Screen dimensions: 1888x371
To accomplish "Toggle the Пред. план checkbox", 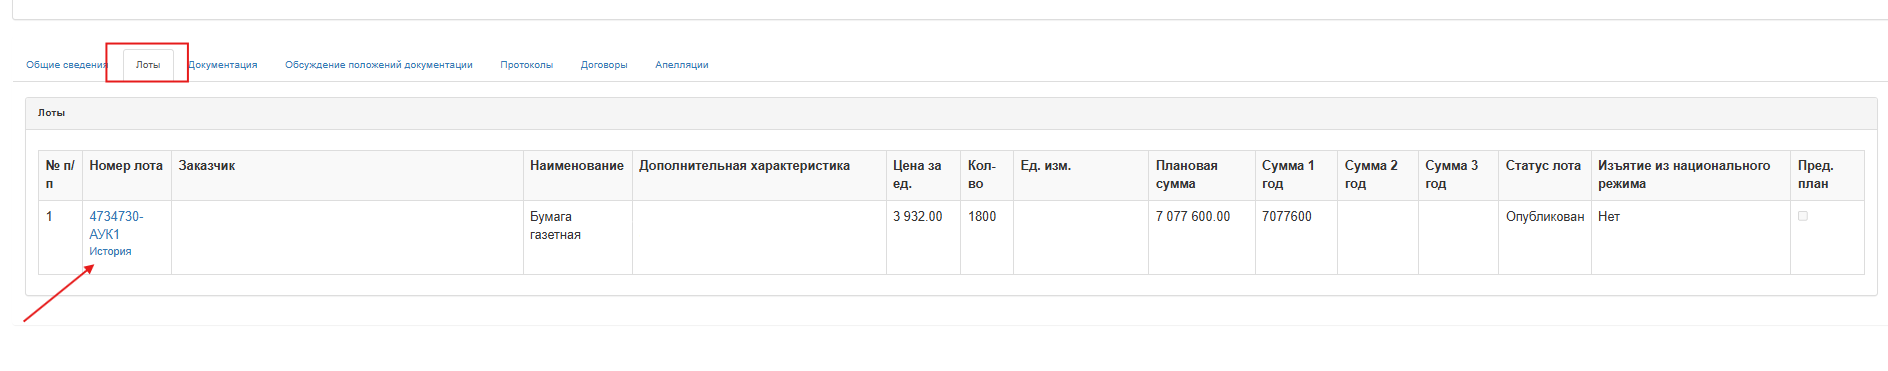I will pyautogui.click(x=1803, y=216).
